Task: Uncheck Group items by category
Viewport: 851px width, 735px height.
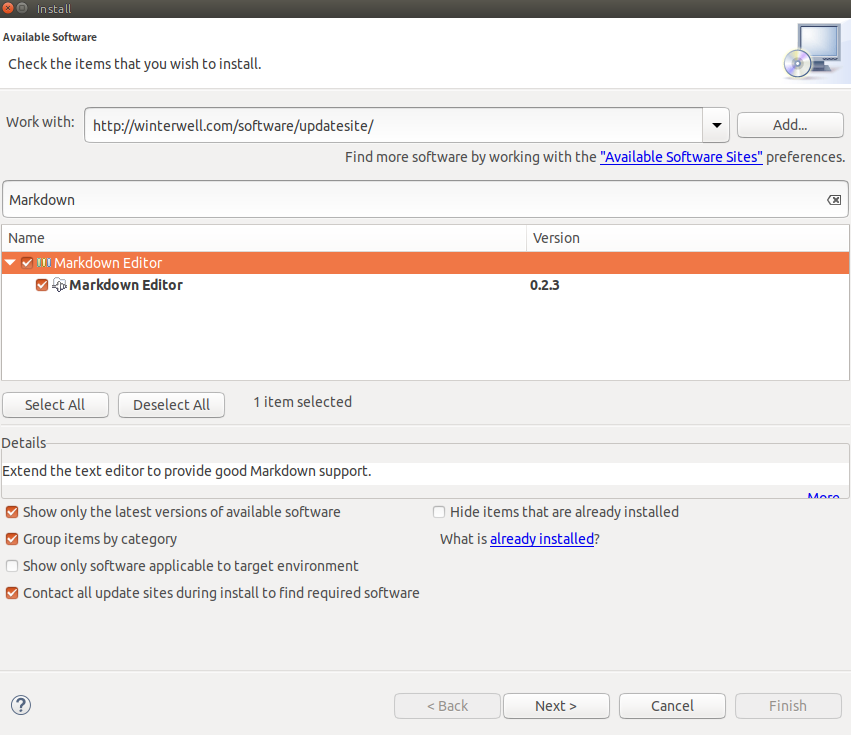Action: tap(11, 538)
